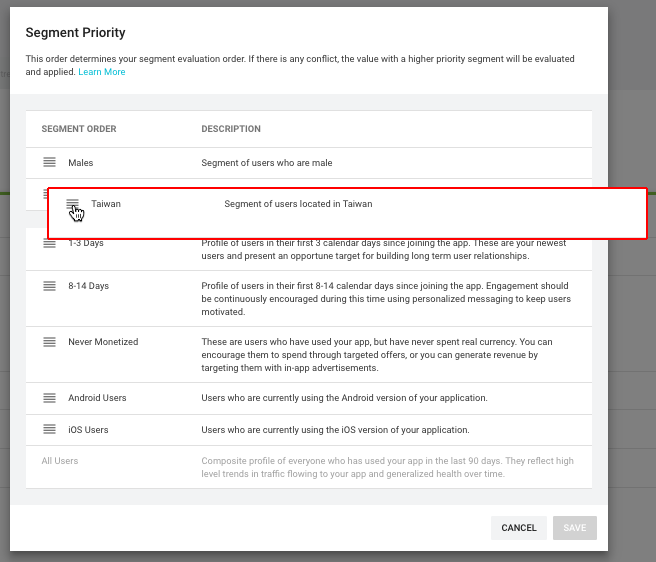This screenshot has width=656, height=562.
Task: Select the Taiwan segment label
Action: 106,204
